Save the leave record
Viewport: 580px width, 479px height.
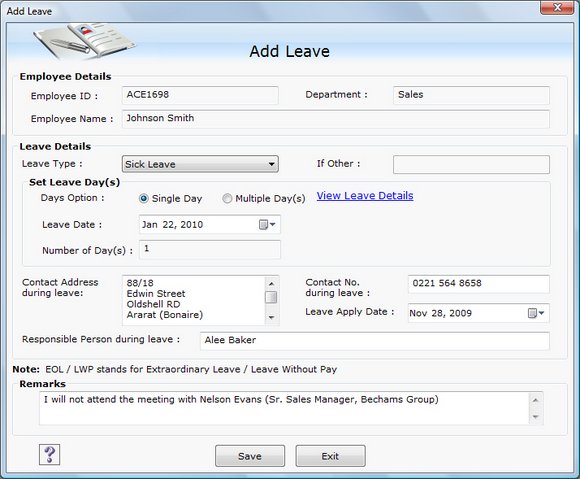(x=250, y=456)
